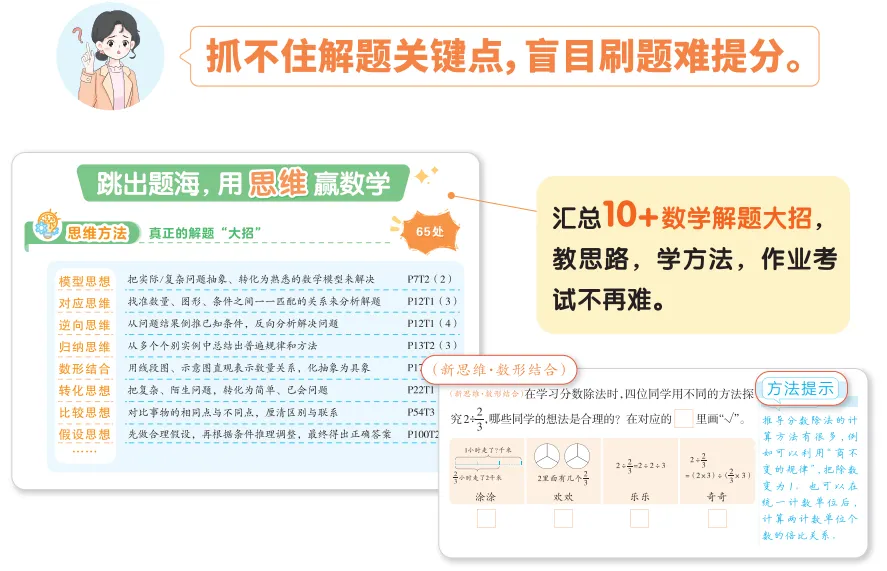Viewport: 887px width, 571px height.
Task: Click page reference P12T1 (3)
Action: pos(432,301)
